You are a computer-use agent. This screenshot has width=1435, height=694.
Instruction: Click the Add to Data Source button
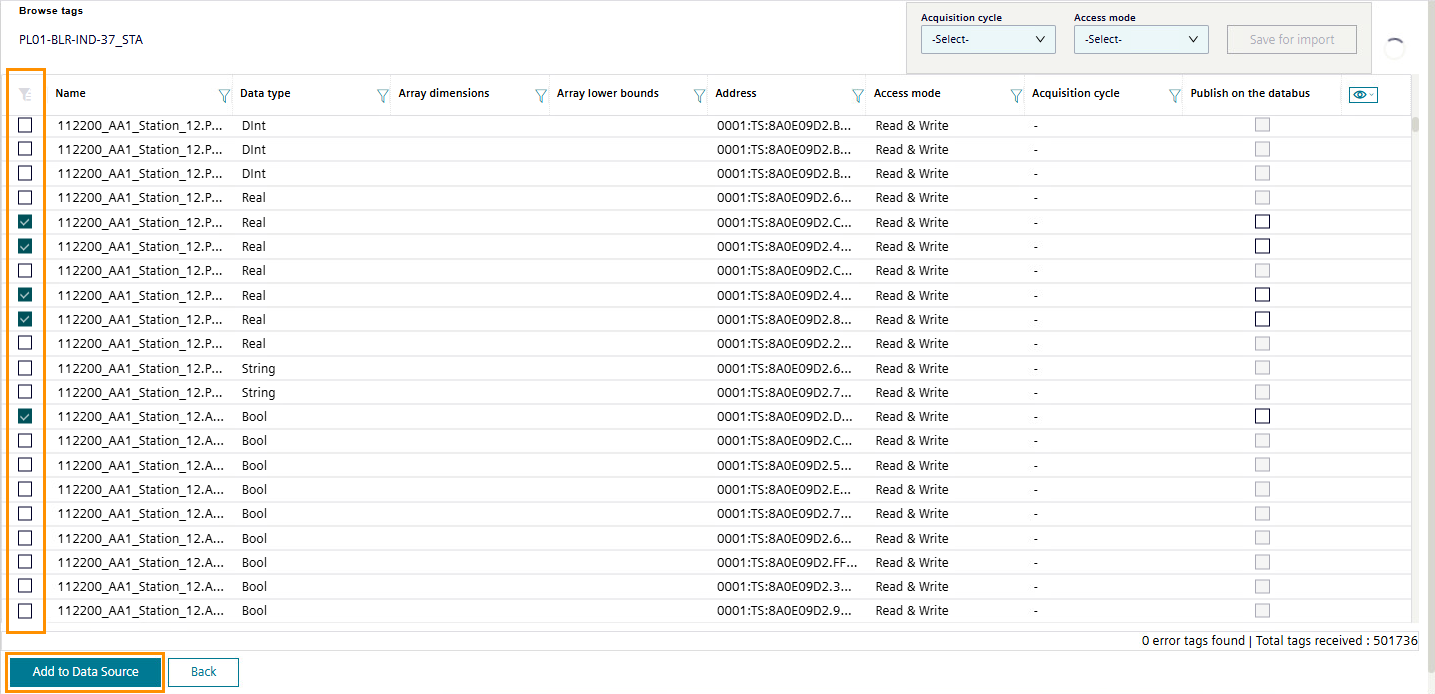[x=84, y=672]
